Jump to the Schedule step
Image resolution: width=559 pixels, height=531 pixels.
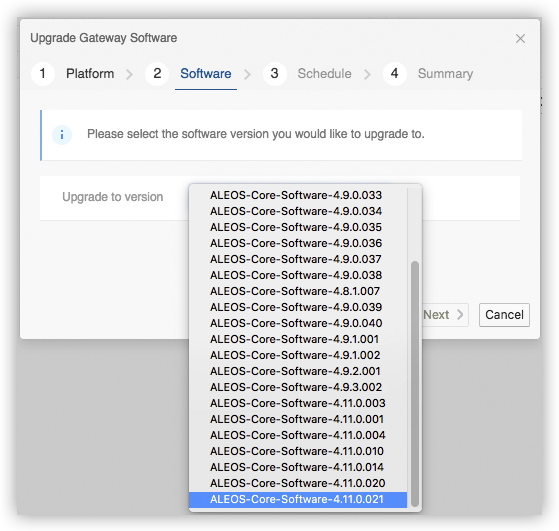[x=324, y=73]
